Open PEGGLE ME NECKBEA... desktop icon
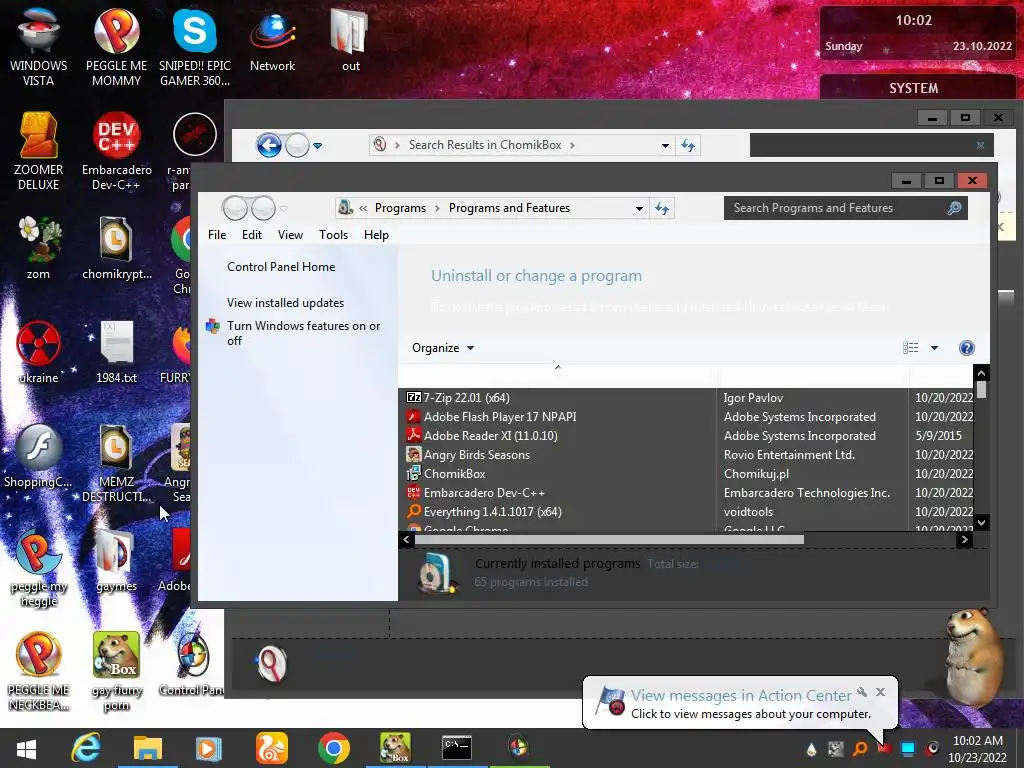 click(x=39, y=671)
